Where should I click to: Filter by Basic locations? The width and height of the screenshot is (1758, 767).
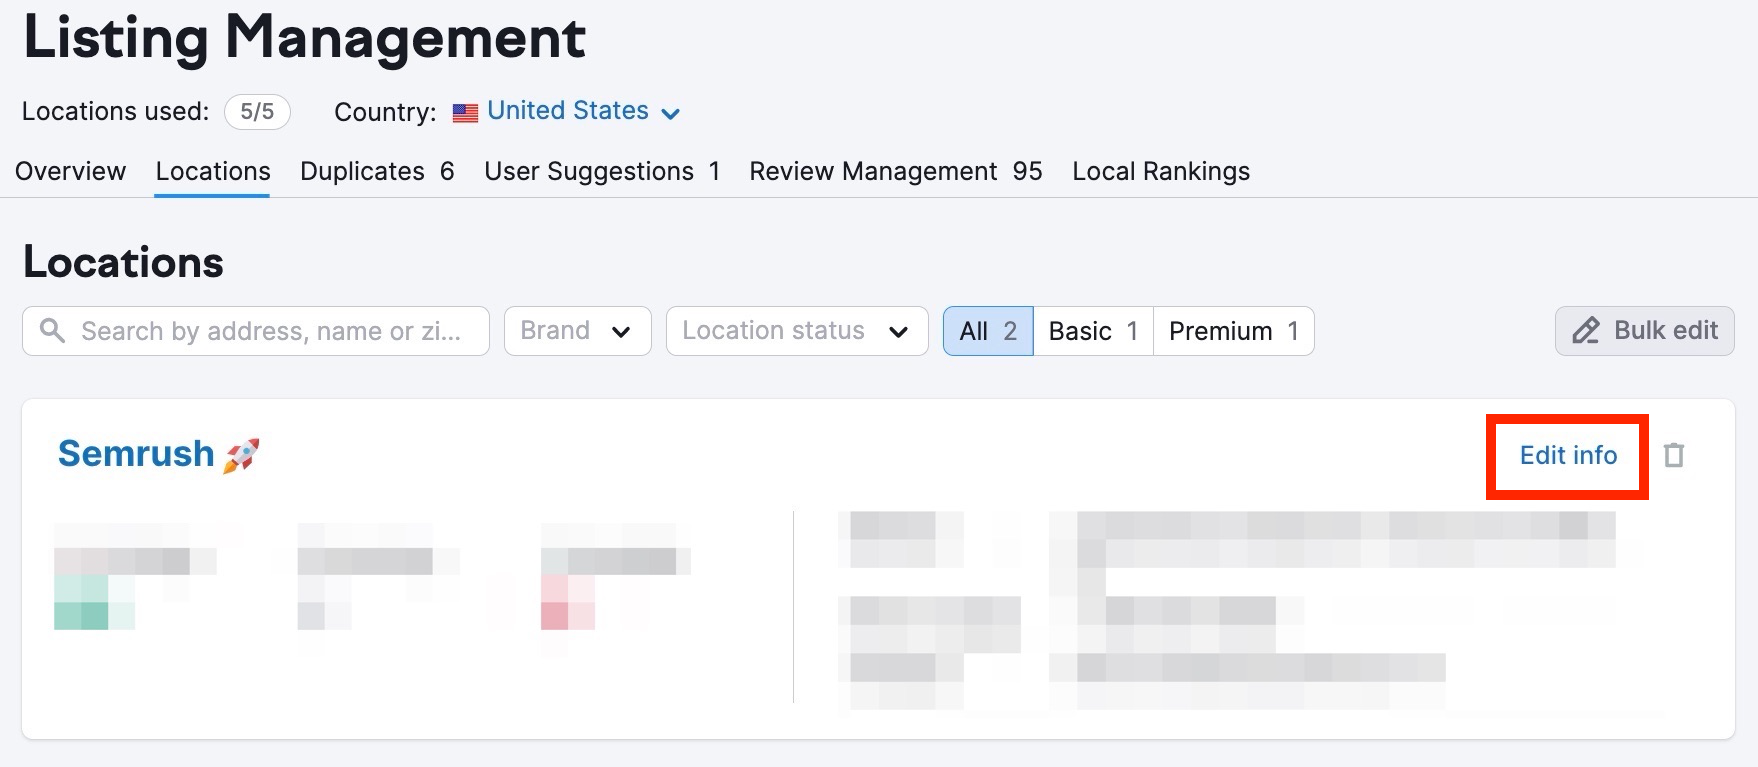[x=1093, y=331]
